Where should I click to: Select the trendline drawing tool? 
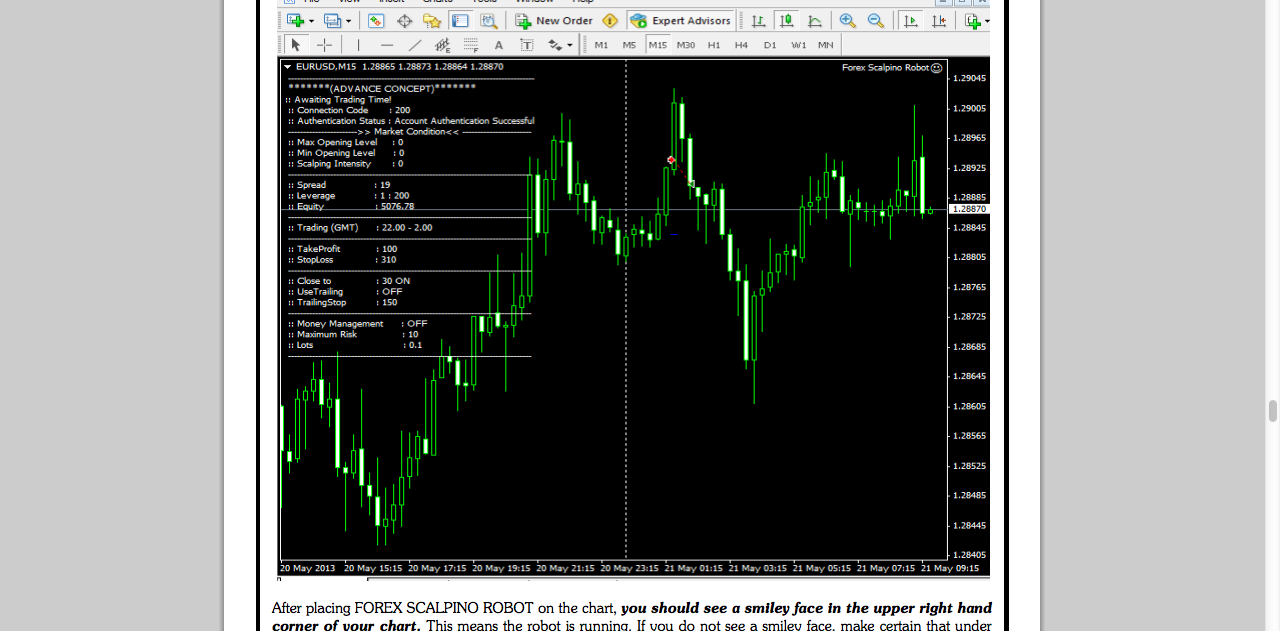415,45
